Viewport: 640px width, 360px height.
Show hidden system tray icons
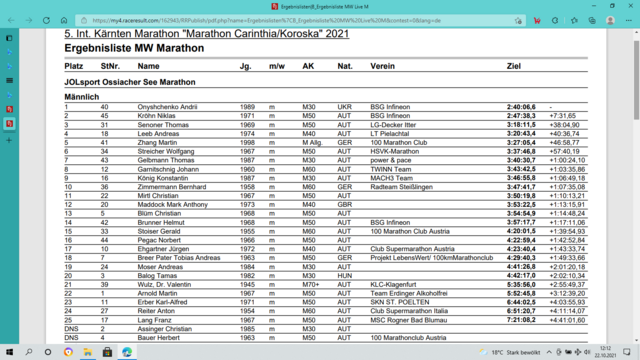pyautogui.click(x=549, y=352)
